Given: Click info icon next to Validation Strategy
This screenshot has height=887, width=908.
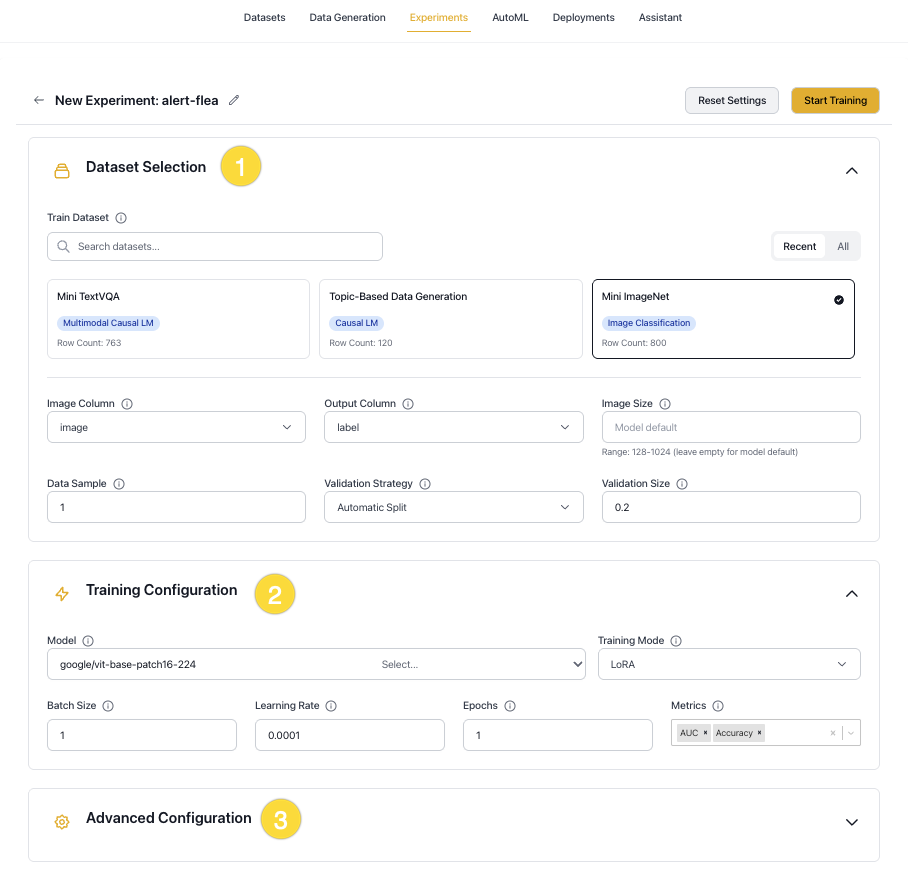Looking at the screenshot, I should [424, 484].
